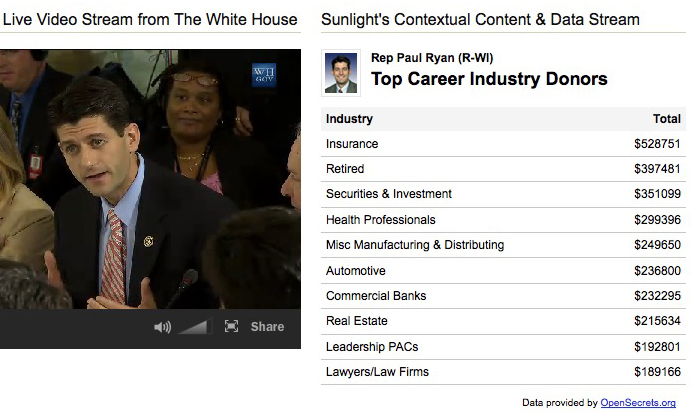Select the Leadership PACs row
The image size is (692, 412).
(503, 347)
